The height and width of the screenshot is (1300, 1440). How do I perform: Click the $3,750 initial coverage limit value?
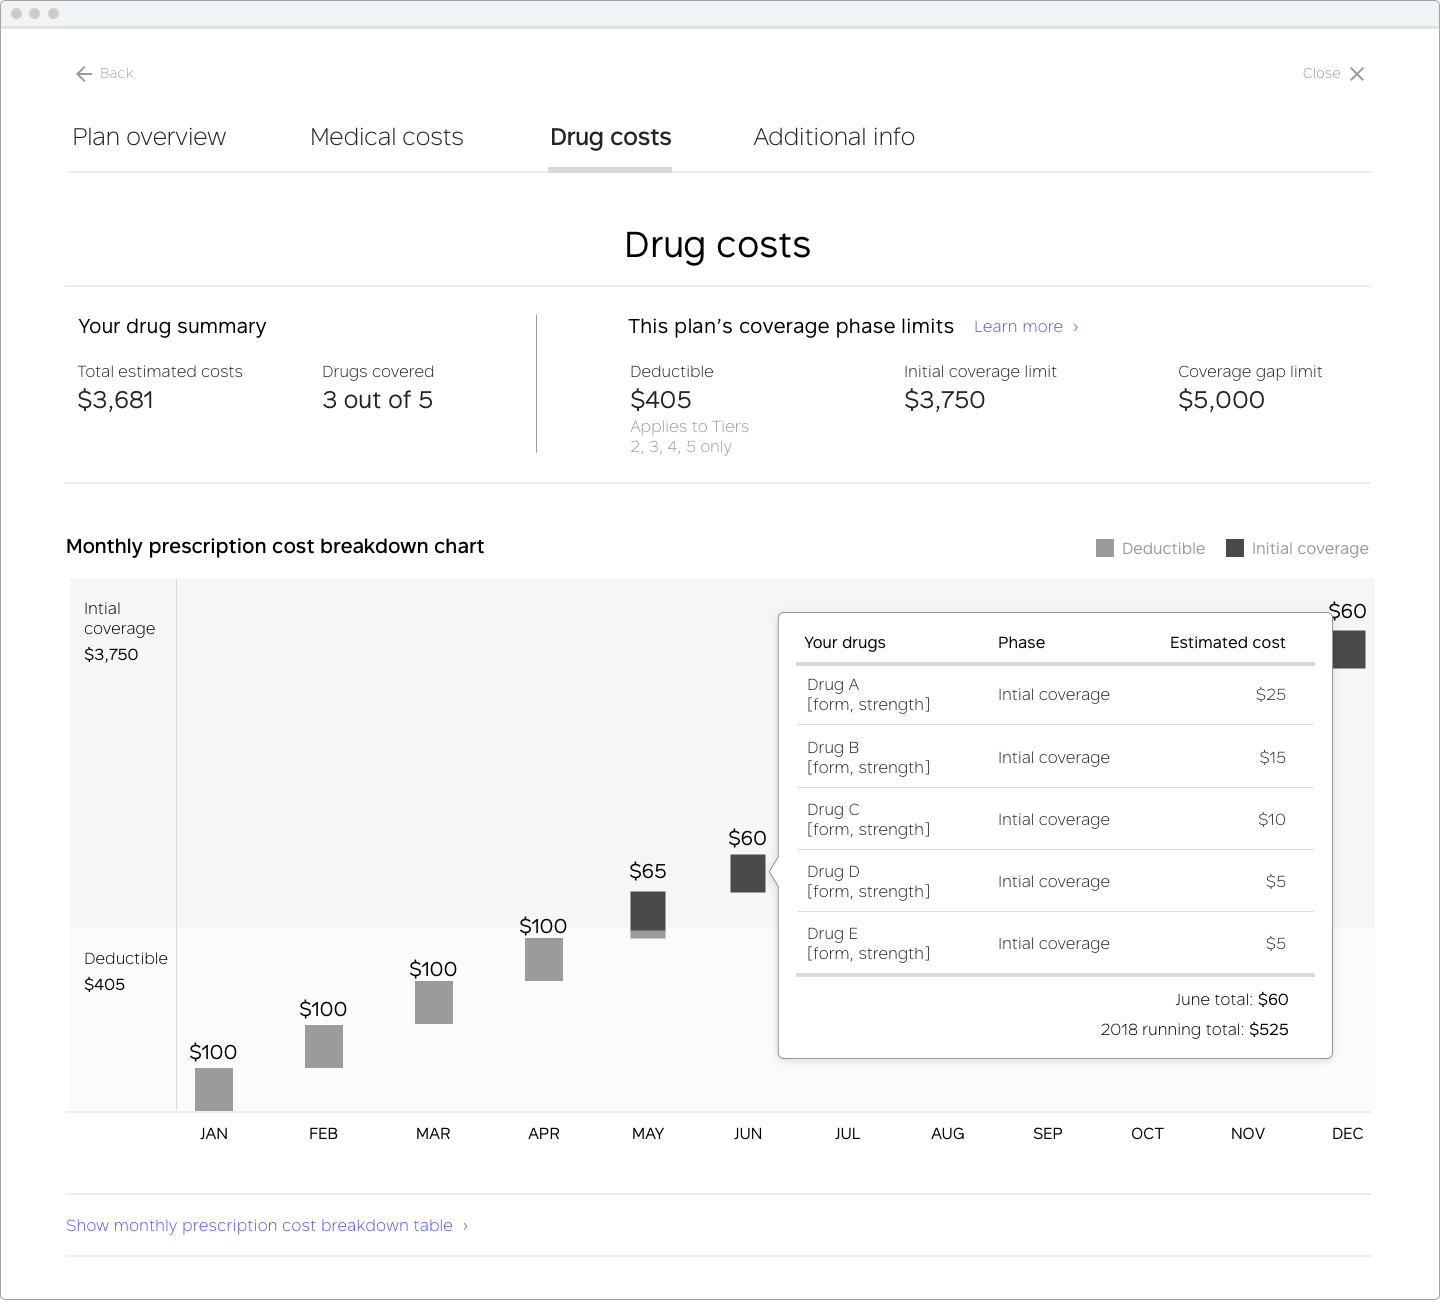(x=945, y=400)
